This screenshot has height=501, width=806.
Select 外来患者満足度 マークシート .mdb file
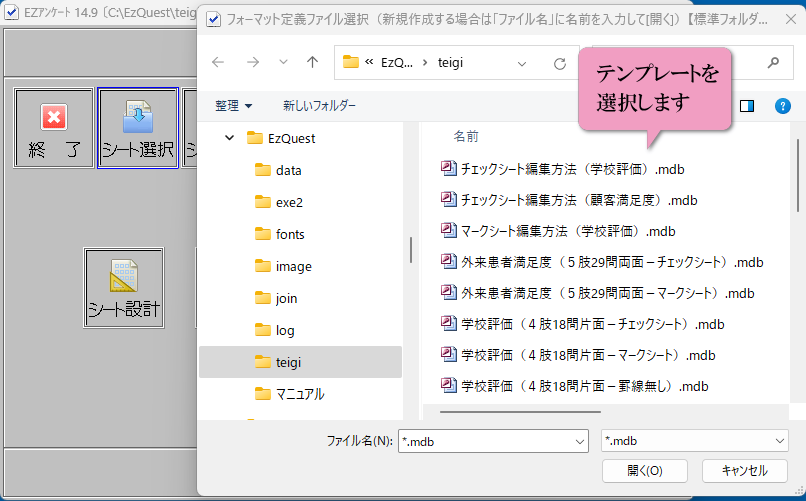597,293
